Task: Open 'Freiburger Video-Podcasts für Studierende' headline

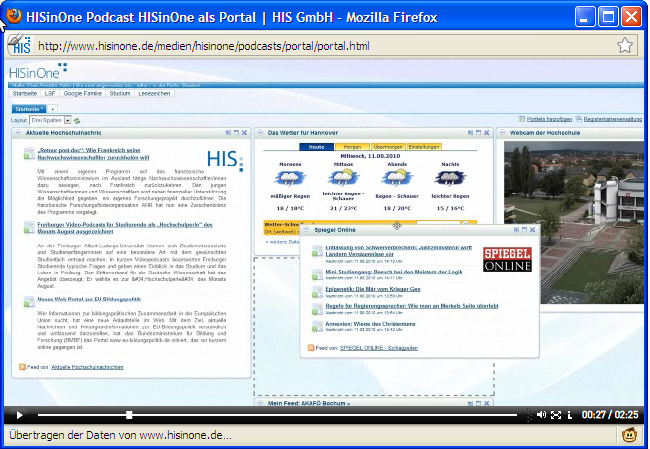Action: tap(125, 228)
